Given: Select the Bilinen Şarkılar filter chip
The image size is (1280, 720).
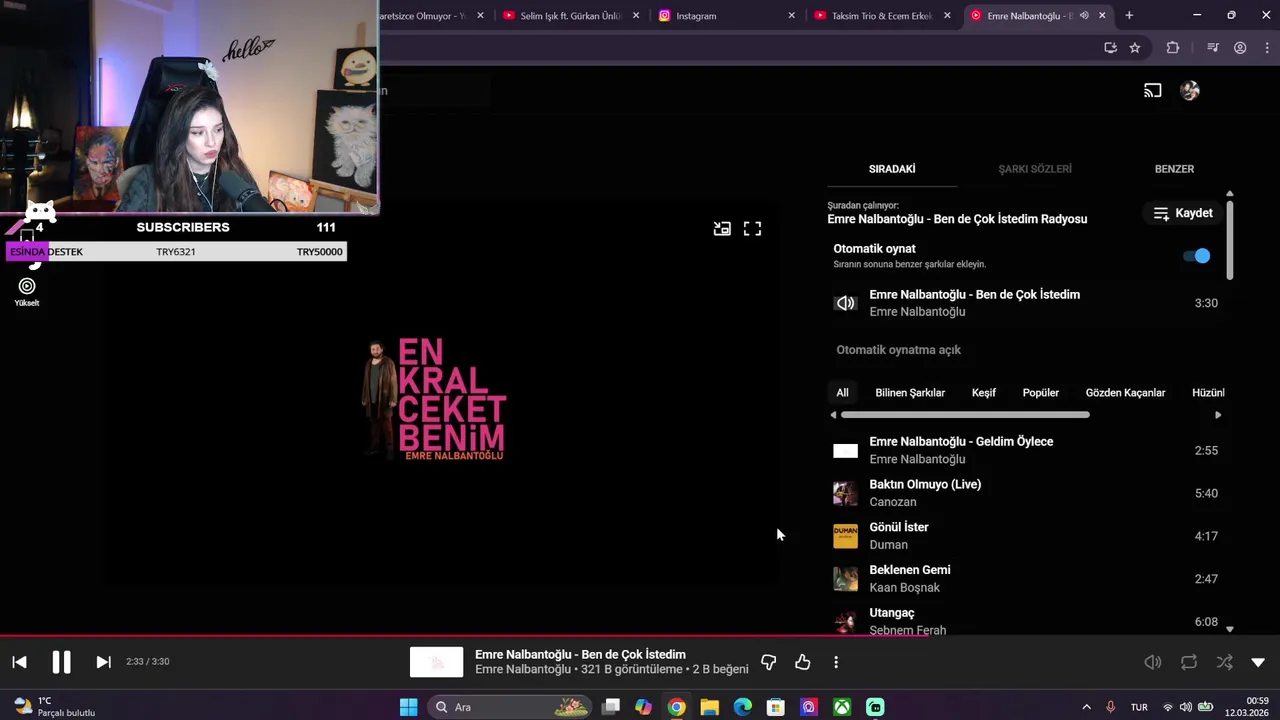Looking at the screenshot, I should (x=910, y=393).
